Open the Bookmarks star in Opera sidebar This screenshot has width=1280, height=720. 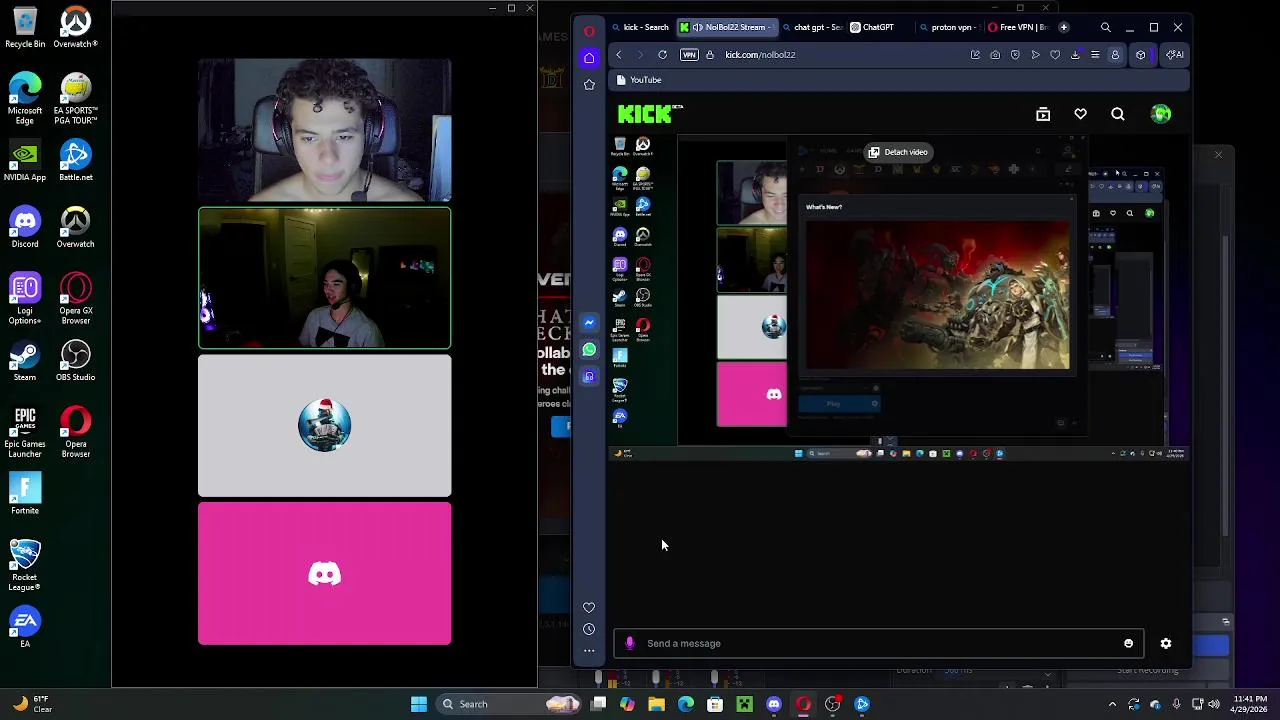click(x=589, y=84)
